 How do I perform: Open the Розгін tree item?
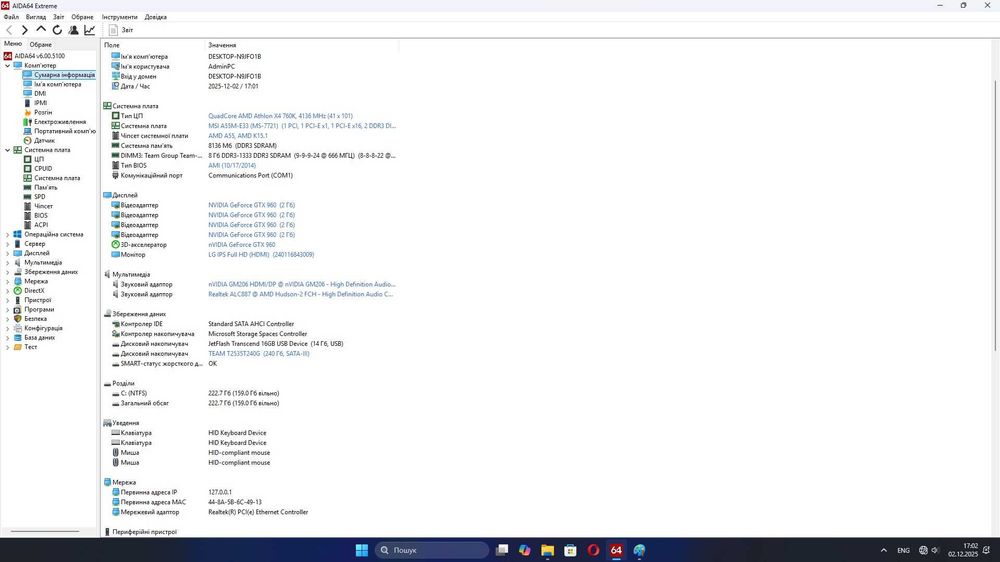pos(43,112)
